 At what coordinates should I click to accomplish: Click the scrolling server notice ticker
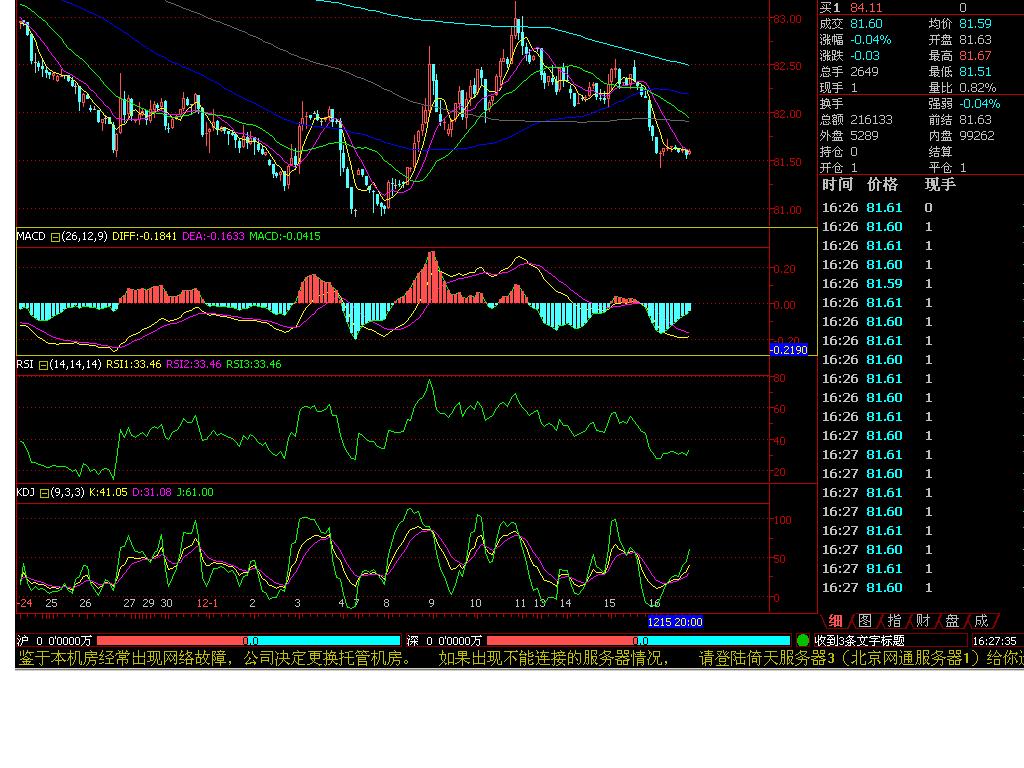tap(500, 658)
